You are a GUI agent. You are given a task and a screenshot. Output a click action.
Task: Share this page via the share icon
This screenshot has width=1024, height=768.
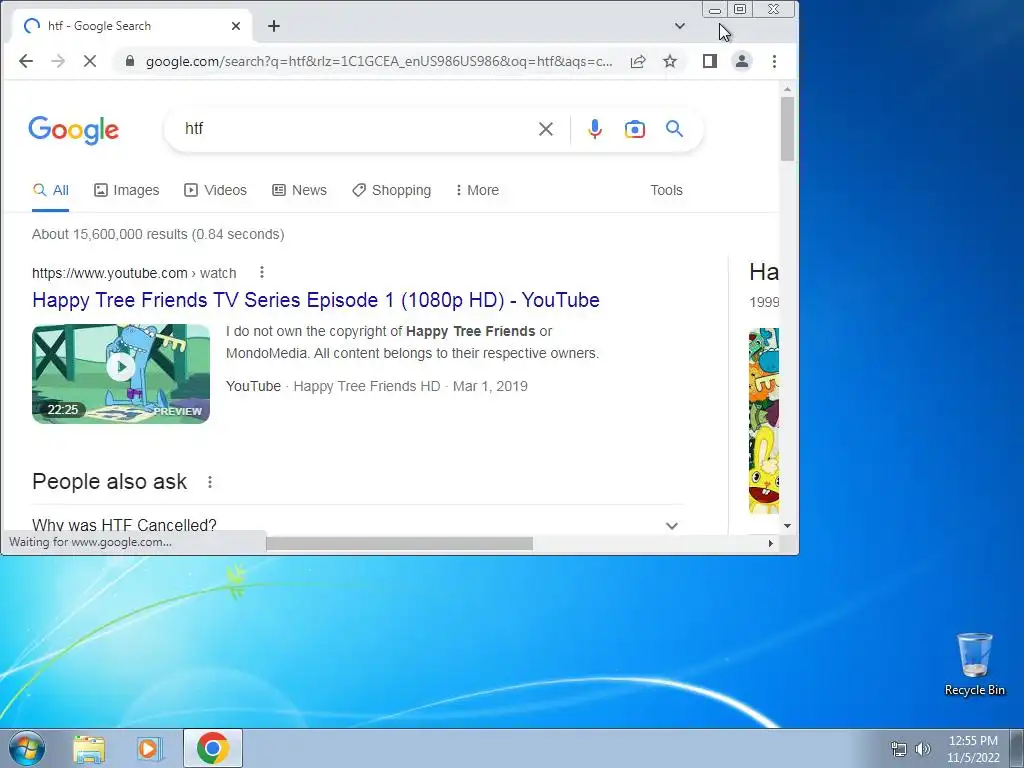point(638,61)
